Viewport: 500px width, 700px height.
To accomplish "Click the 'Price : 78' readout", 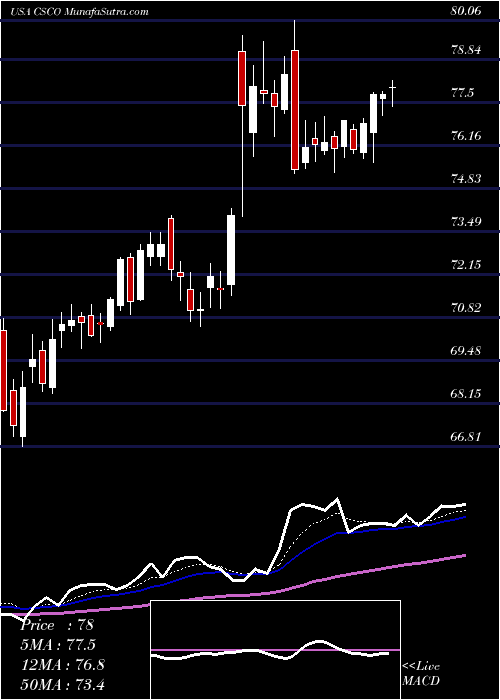I will 58,625.
